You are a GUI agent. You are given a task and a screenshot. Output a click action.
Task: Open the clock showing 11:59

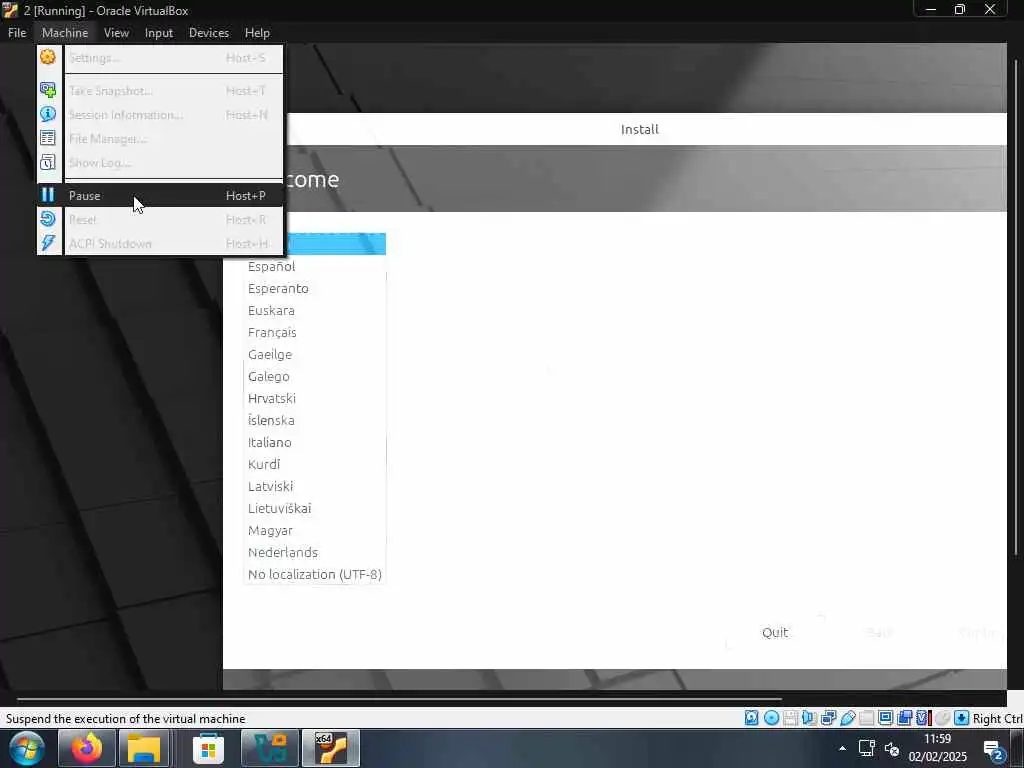(x=937, y=748)
